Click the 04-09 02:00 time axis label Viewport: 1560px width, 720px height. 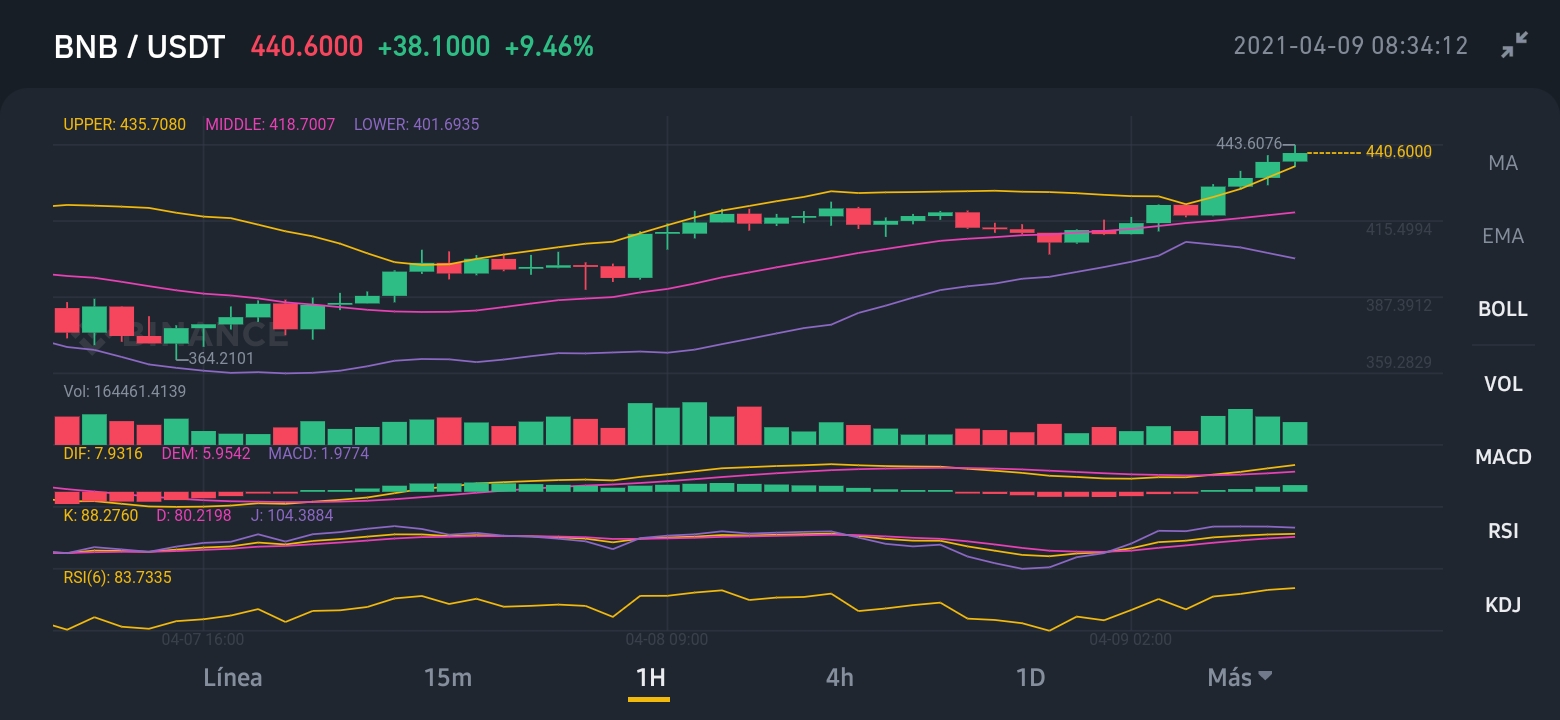point(1130,638)
